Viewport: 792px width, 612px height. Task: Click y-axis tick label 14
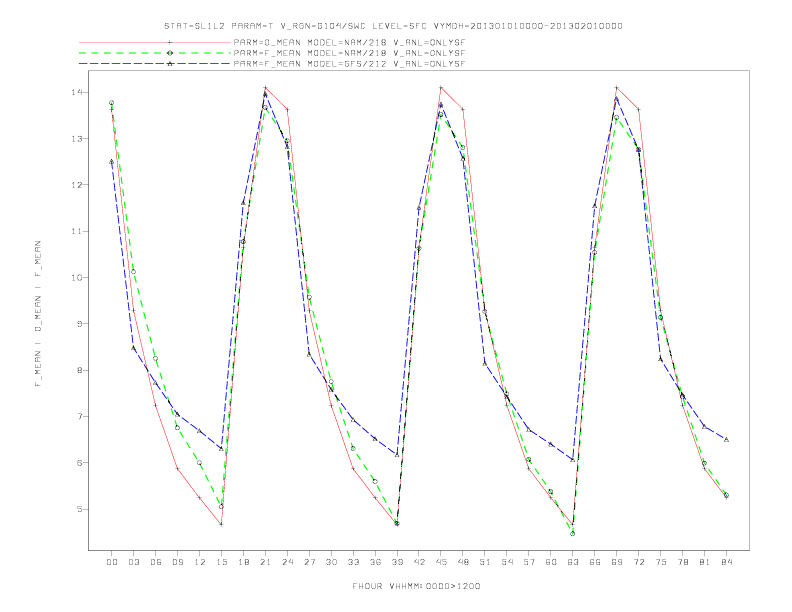pos(77,92)
